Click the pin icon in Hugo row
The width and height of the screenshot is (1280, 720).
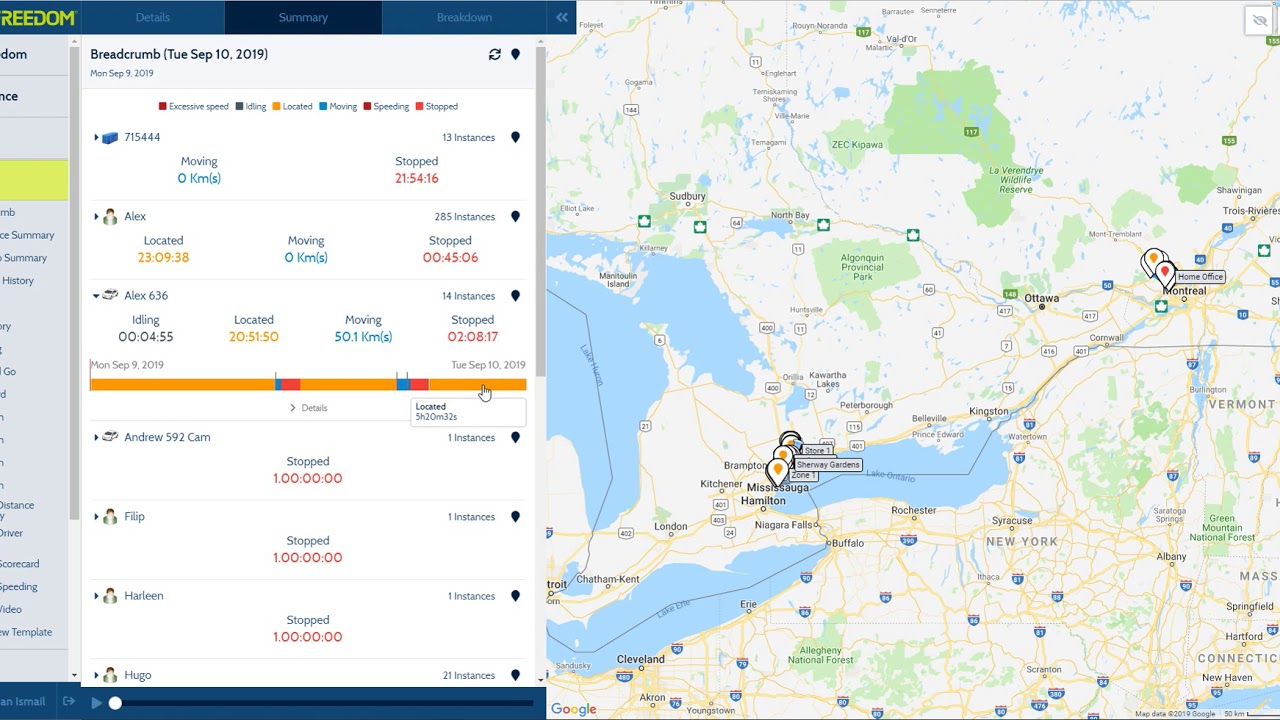pos(515,675)
